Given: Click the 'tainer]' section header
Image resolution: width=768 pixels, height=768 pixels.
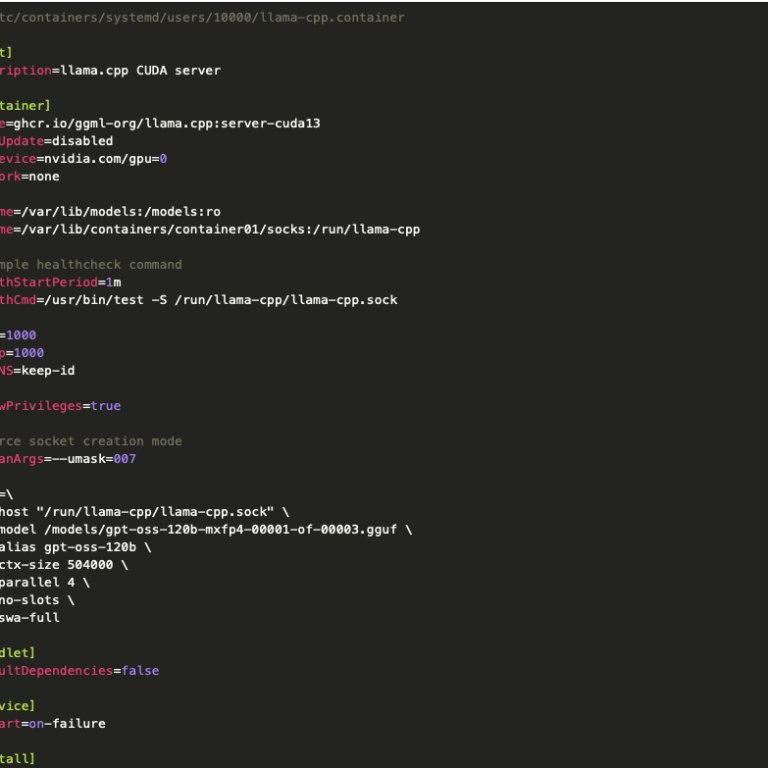Looking at the screenshot, I should click(x=25, y=106).
